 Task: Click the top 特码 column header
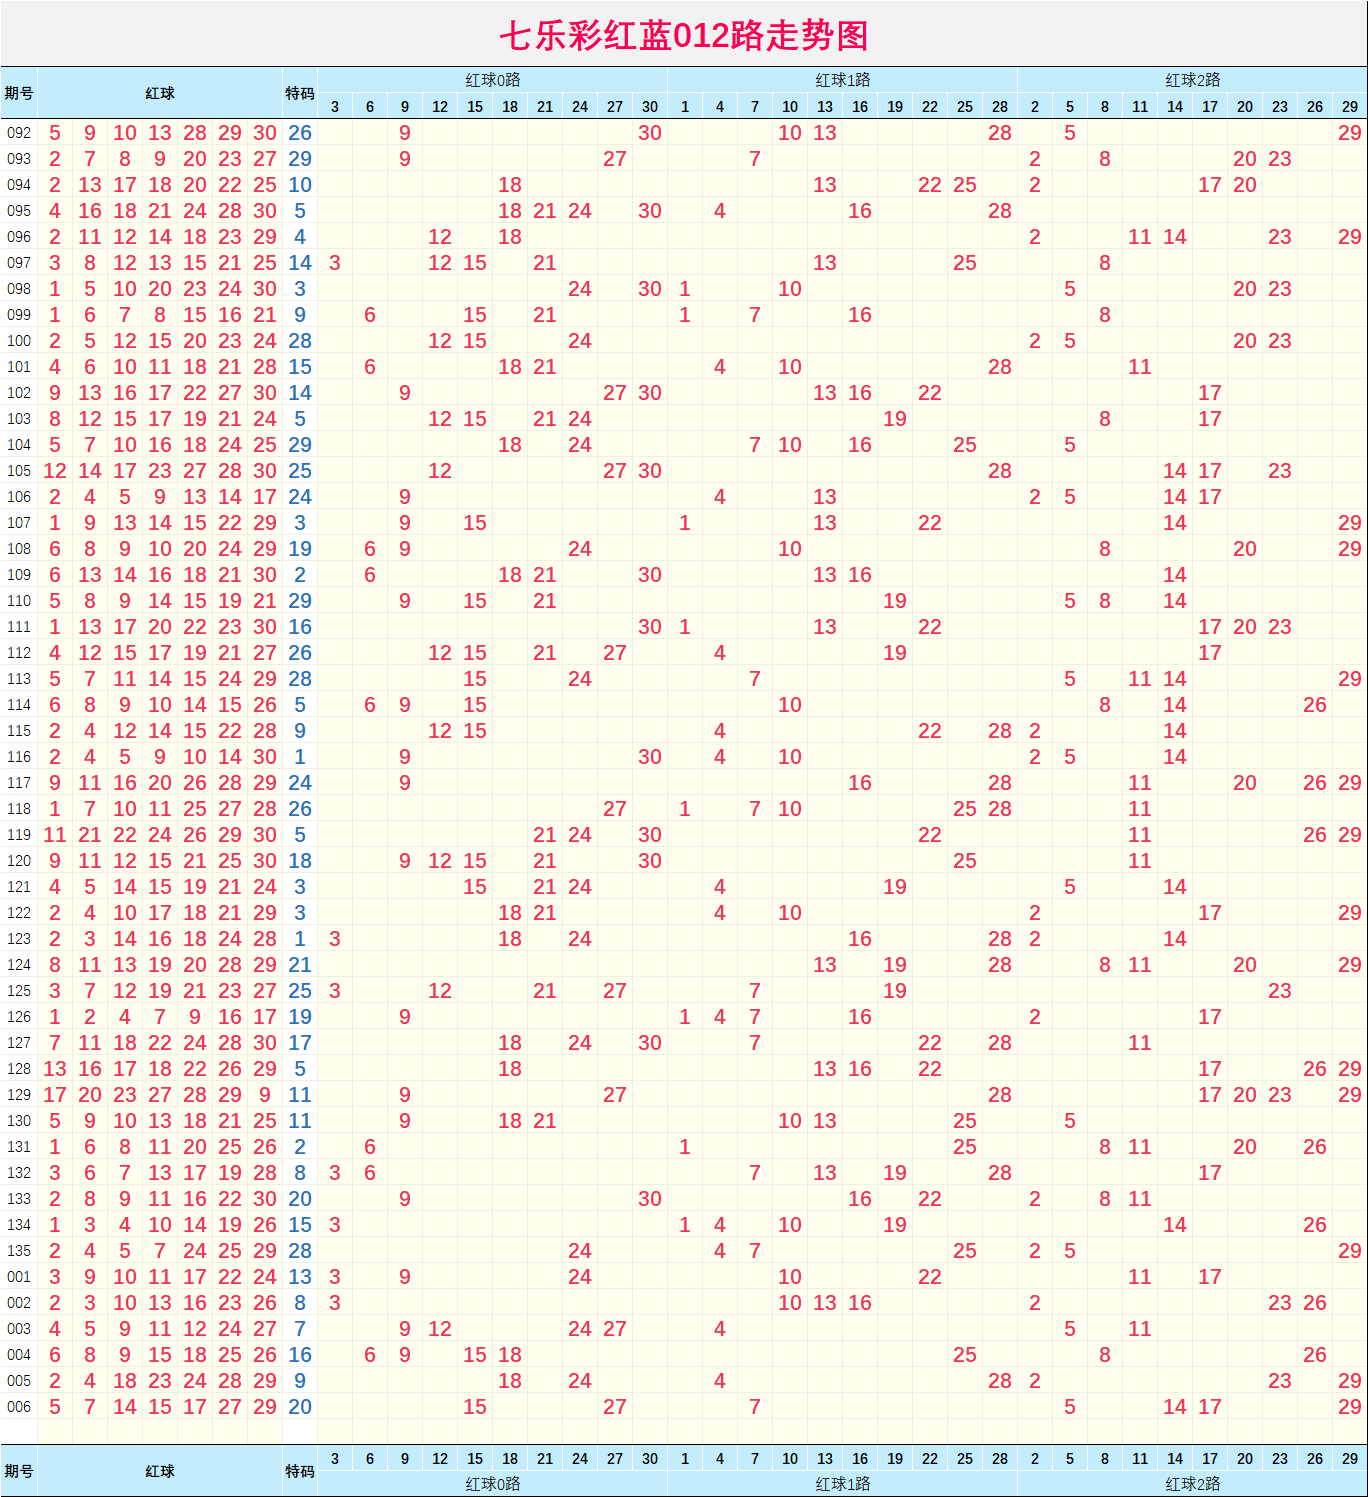300,93
